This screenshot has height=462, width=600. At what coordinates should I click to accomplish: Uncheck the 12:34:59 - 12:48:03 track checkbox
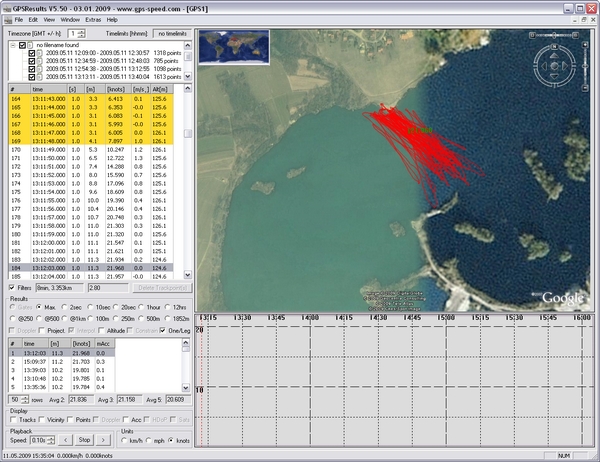[x=32, y=61]
